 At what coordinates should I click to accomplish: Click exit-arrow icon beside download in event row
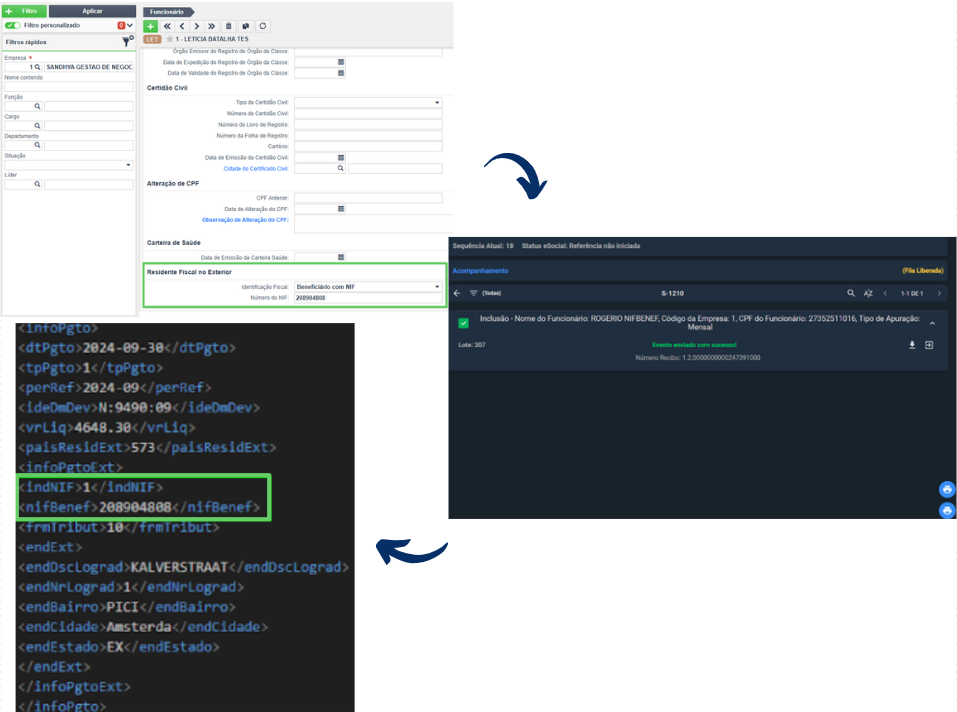(929, 345)
